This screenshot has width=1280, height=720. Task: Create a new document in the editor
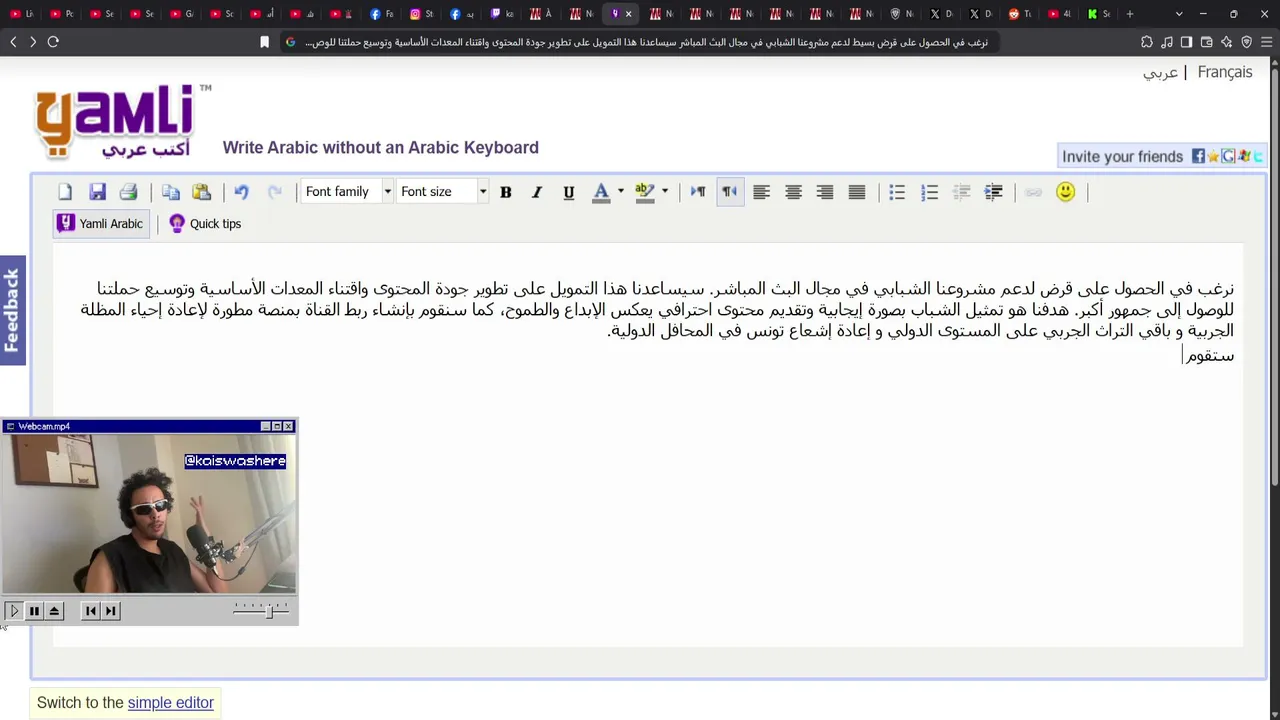click(65, 192)
